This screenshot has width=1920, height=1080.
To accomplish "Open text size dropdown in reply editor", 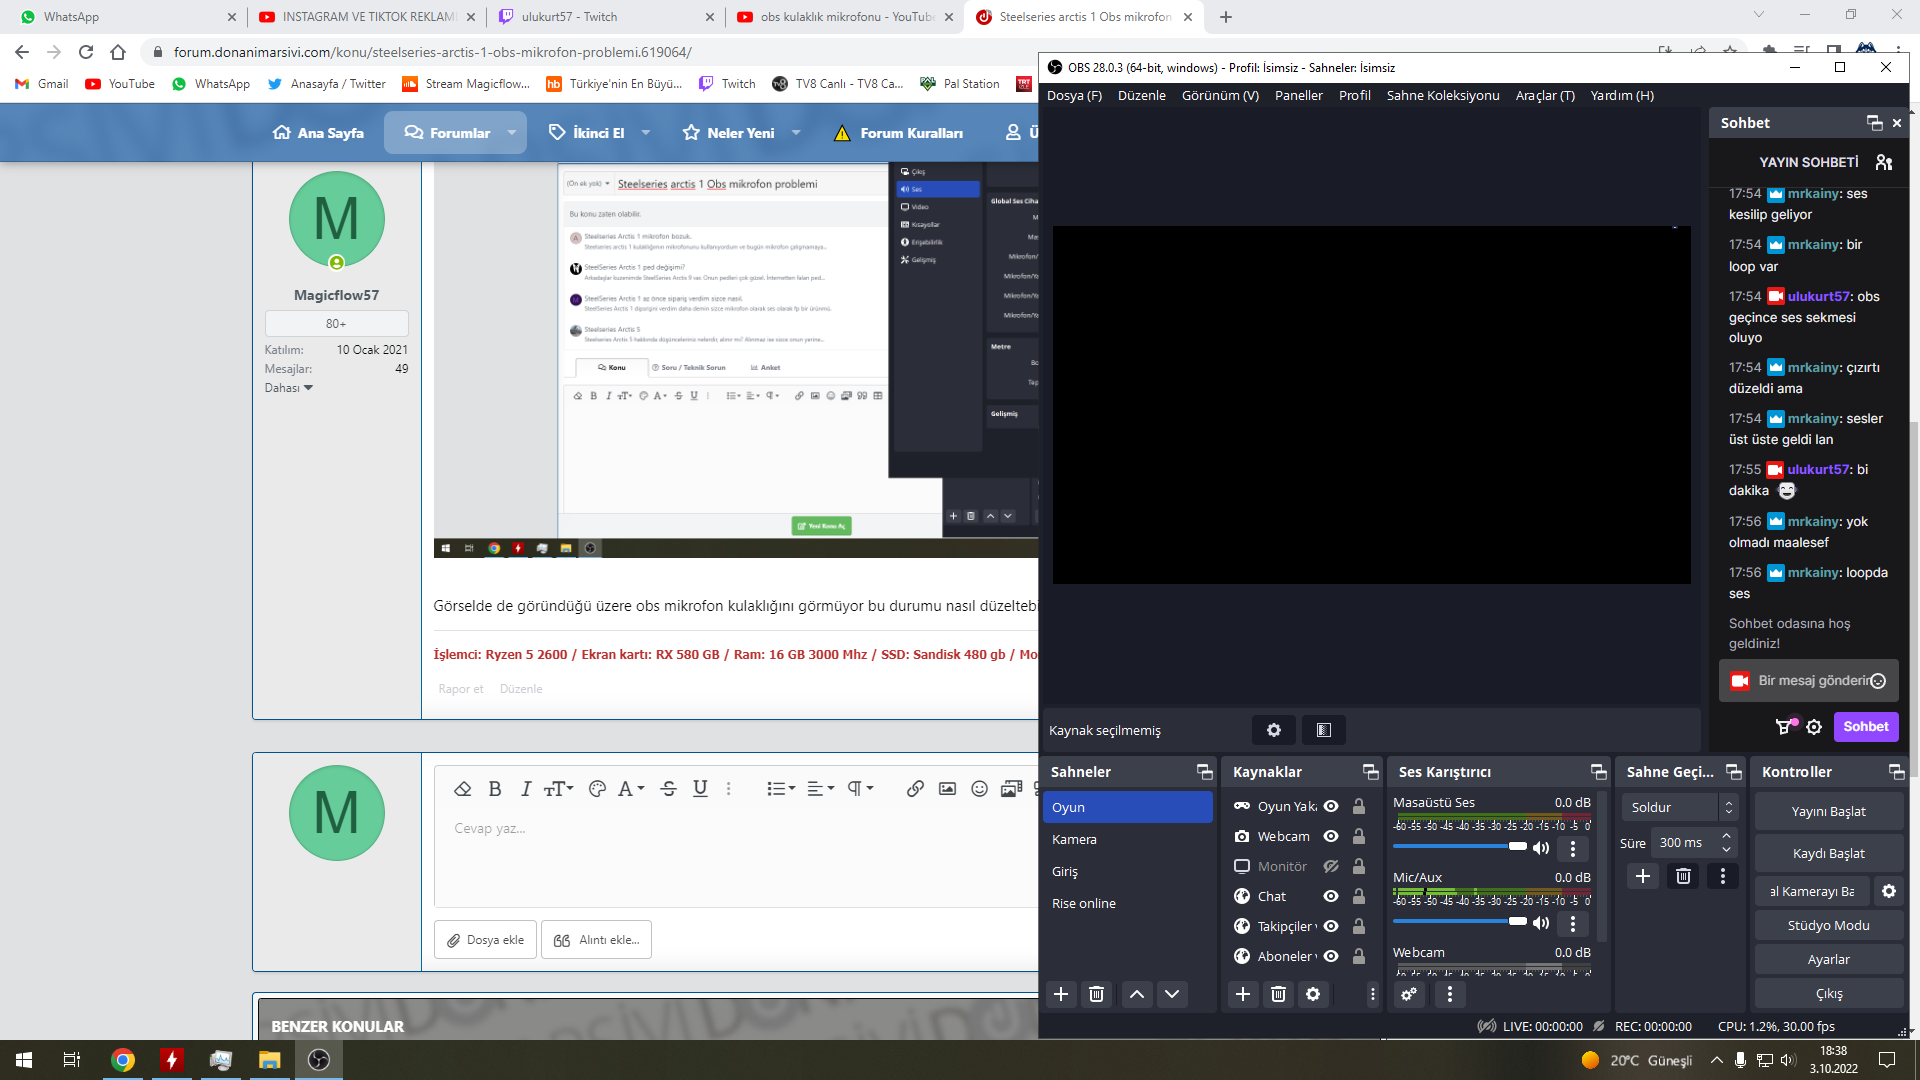I will pyautogui.click(x=558, y=789).
